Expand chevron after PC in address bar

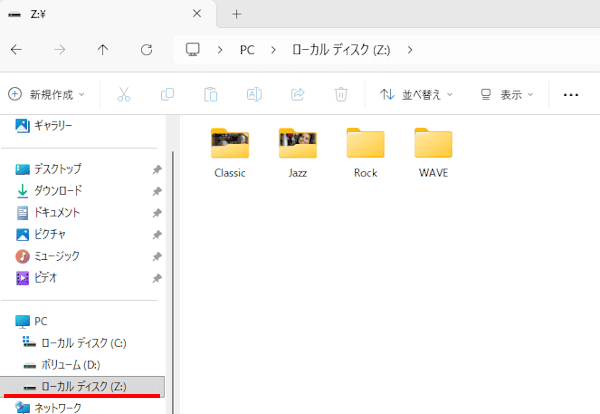coord(273,50)
